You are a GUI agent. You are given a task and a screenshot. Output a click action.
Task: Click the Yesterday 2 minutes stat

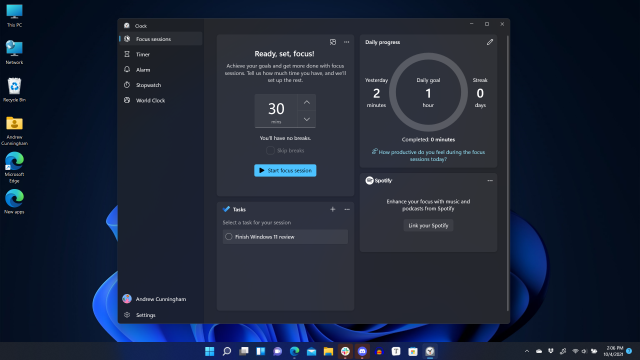[x=376, y=92]
